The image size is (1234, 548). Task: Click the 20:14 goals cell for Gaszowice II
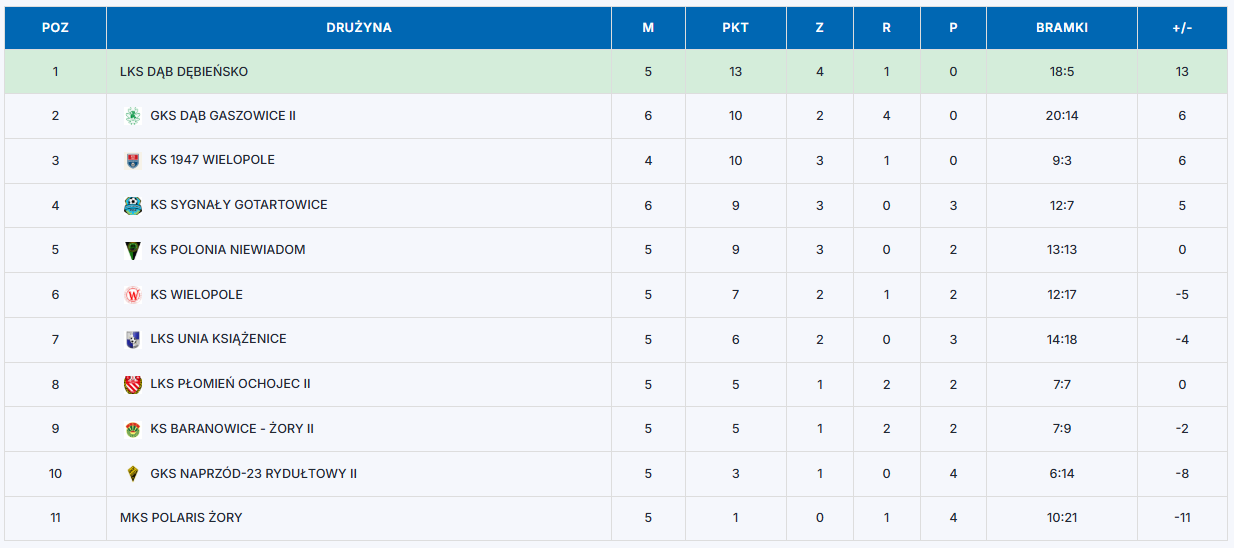click(1061, 116)
